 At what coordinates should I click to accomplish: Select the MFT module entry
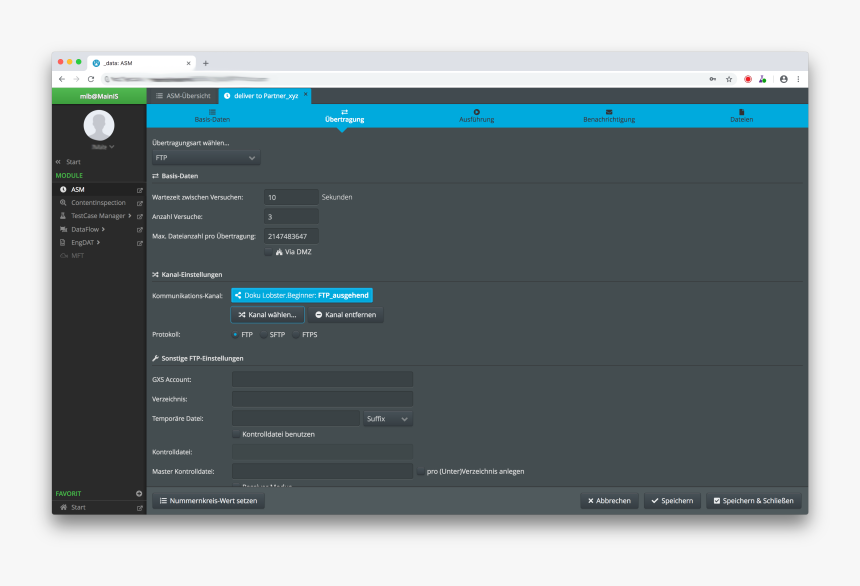pos(77,256)
